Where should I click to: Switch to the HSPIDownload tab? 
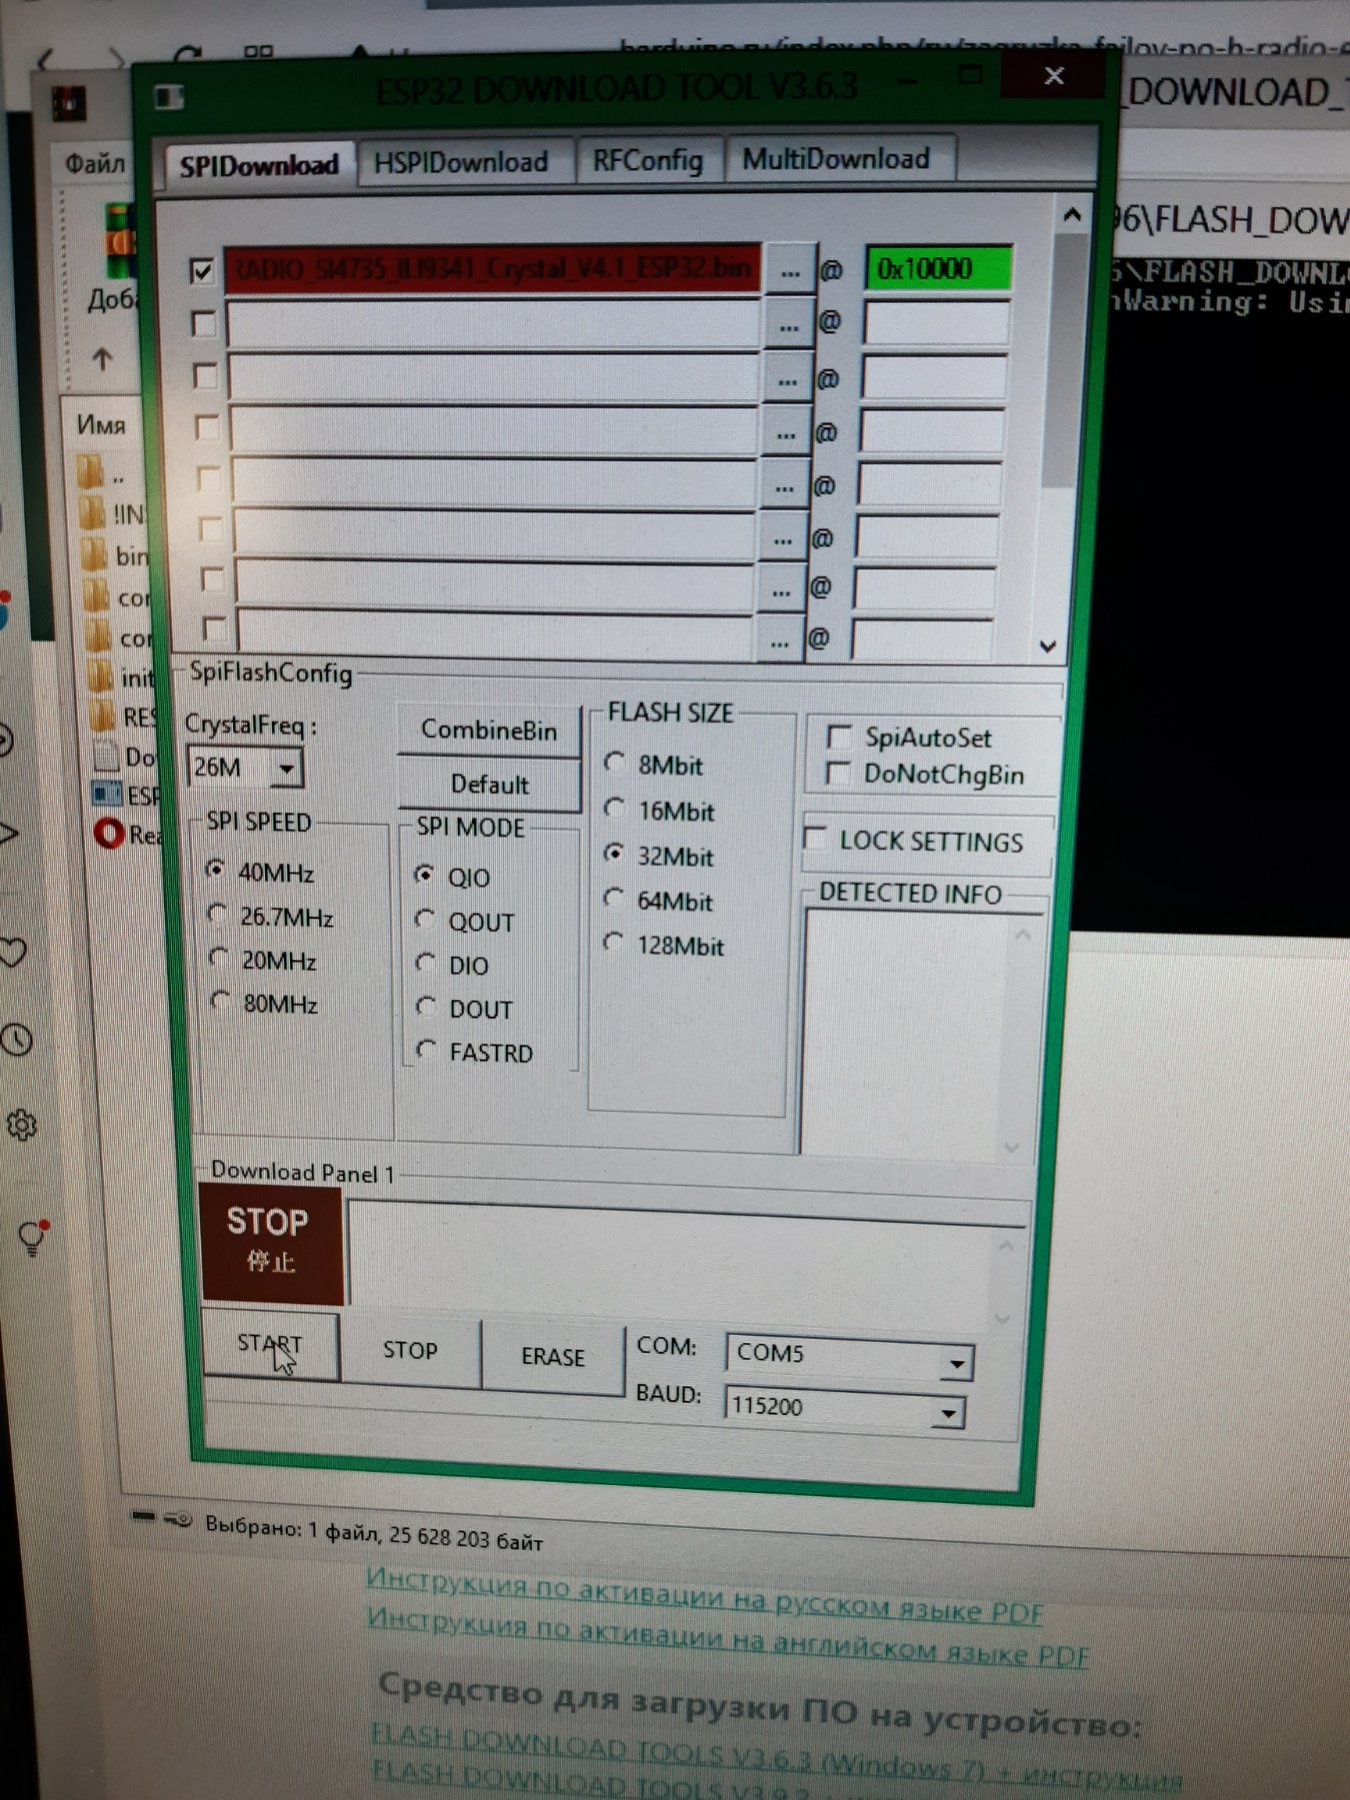[461, 162]
